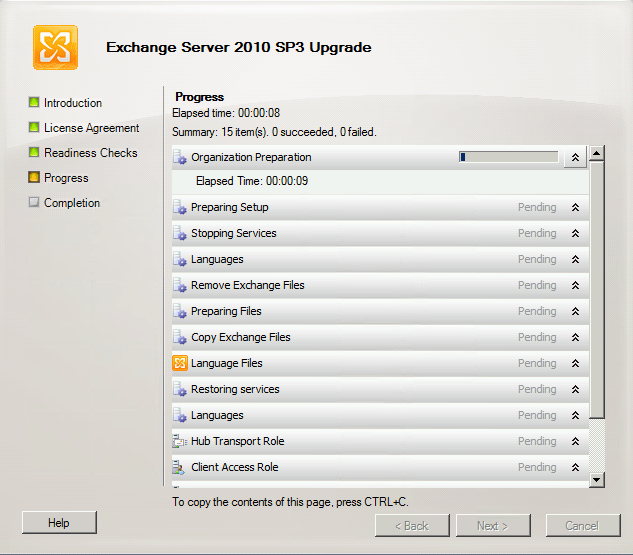Expand the Client Access Role chevron
Viewport: 633px width, 555px height.
tap(575, 467)
